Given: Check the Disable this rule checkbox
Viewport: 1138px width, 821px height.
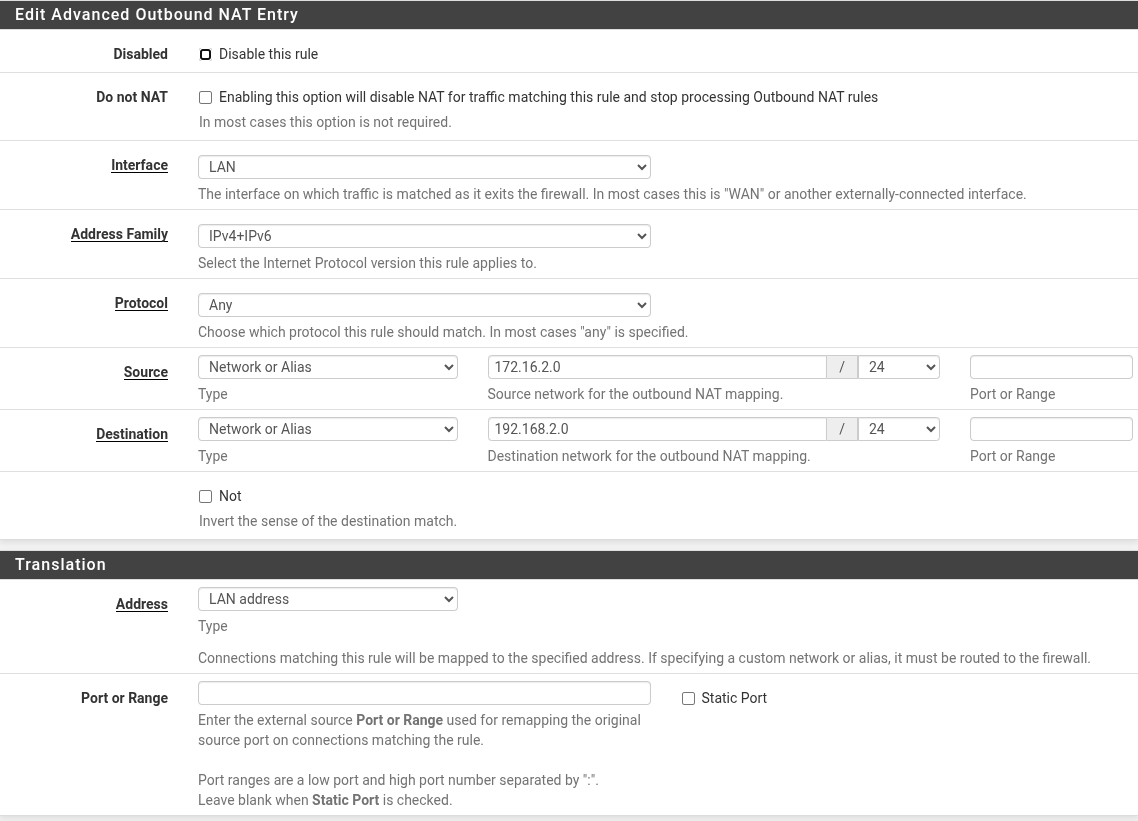Looking at the screenshot, I should click(x=205, y=55).
